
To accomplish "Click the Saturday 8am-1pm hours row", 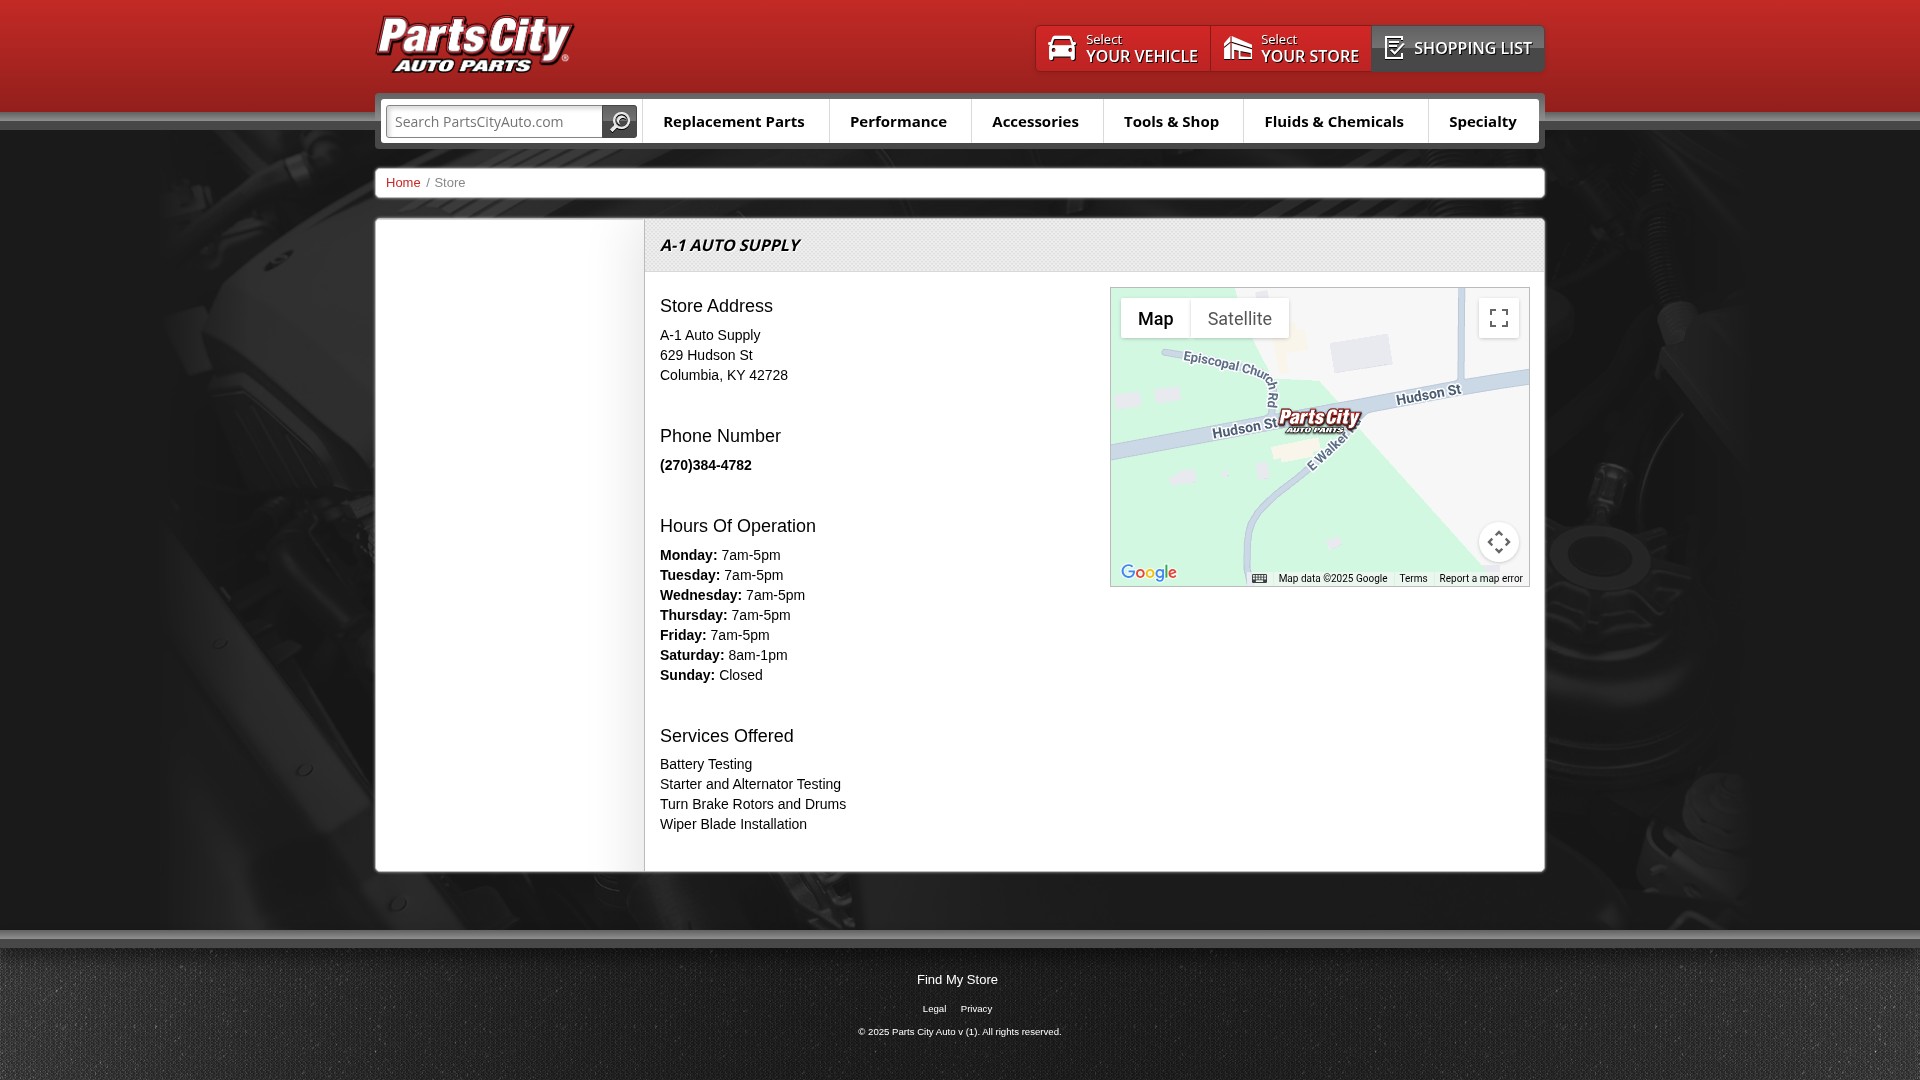I will click(724, 655).
